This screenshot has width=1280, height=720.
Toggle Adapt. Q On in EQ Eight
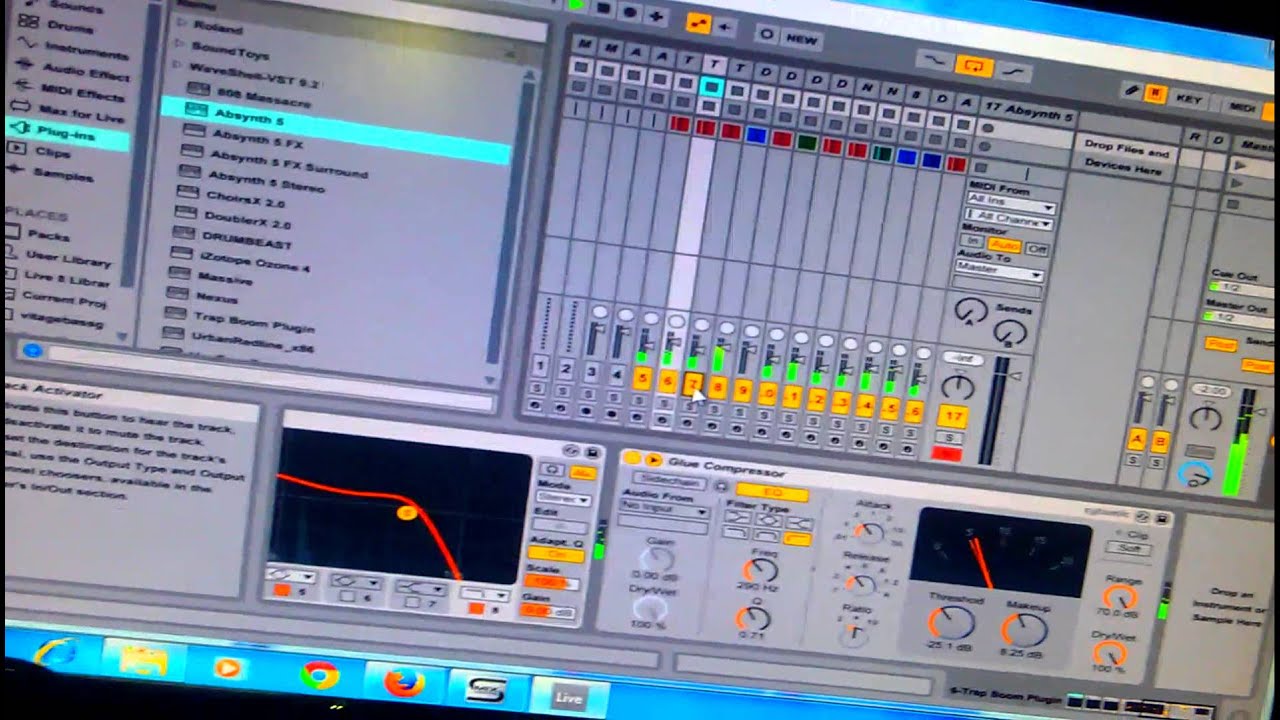[556, 553]
